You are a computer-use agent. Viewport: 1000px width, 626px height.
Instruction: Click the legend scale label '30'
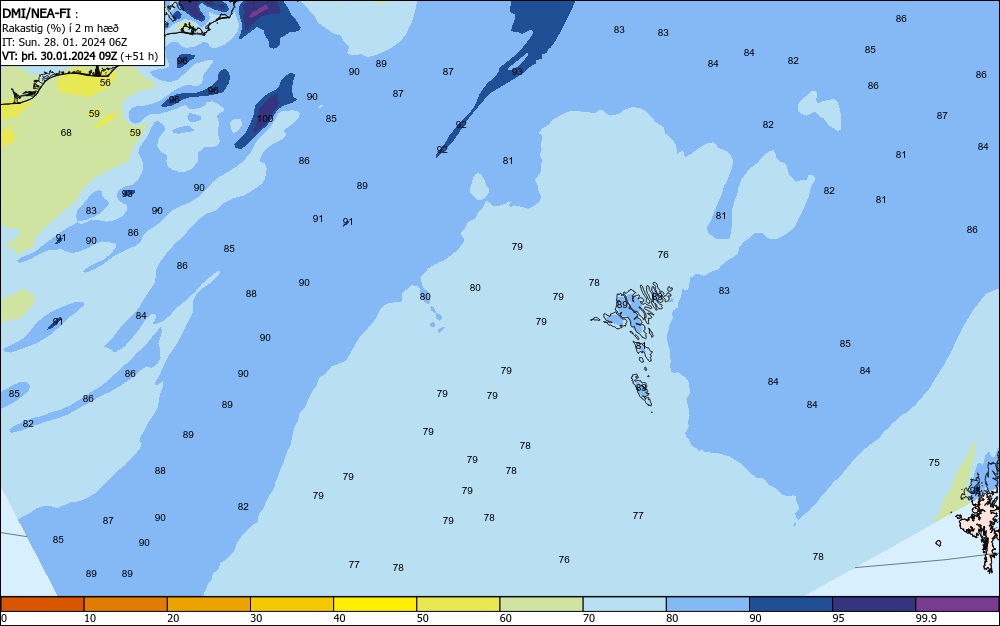[256, 618]
